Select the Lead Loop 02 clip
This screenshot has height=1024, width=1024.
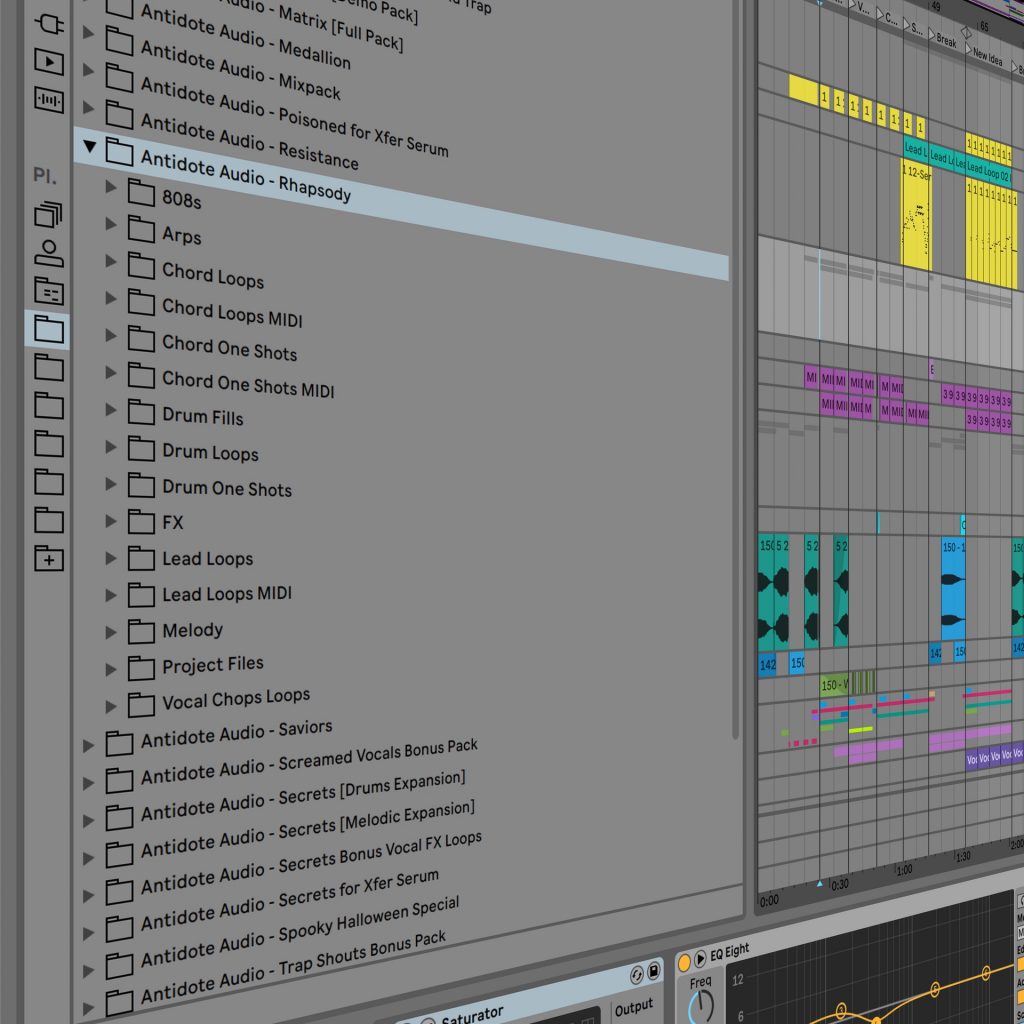pos(988,170)
